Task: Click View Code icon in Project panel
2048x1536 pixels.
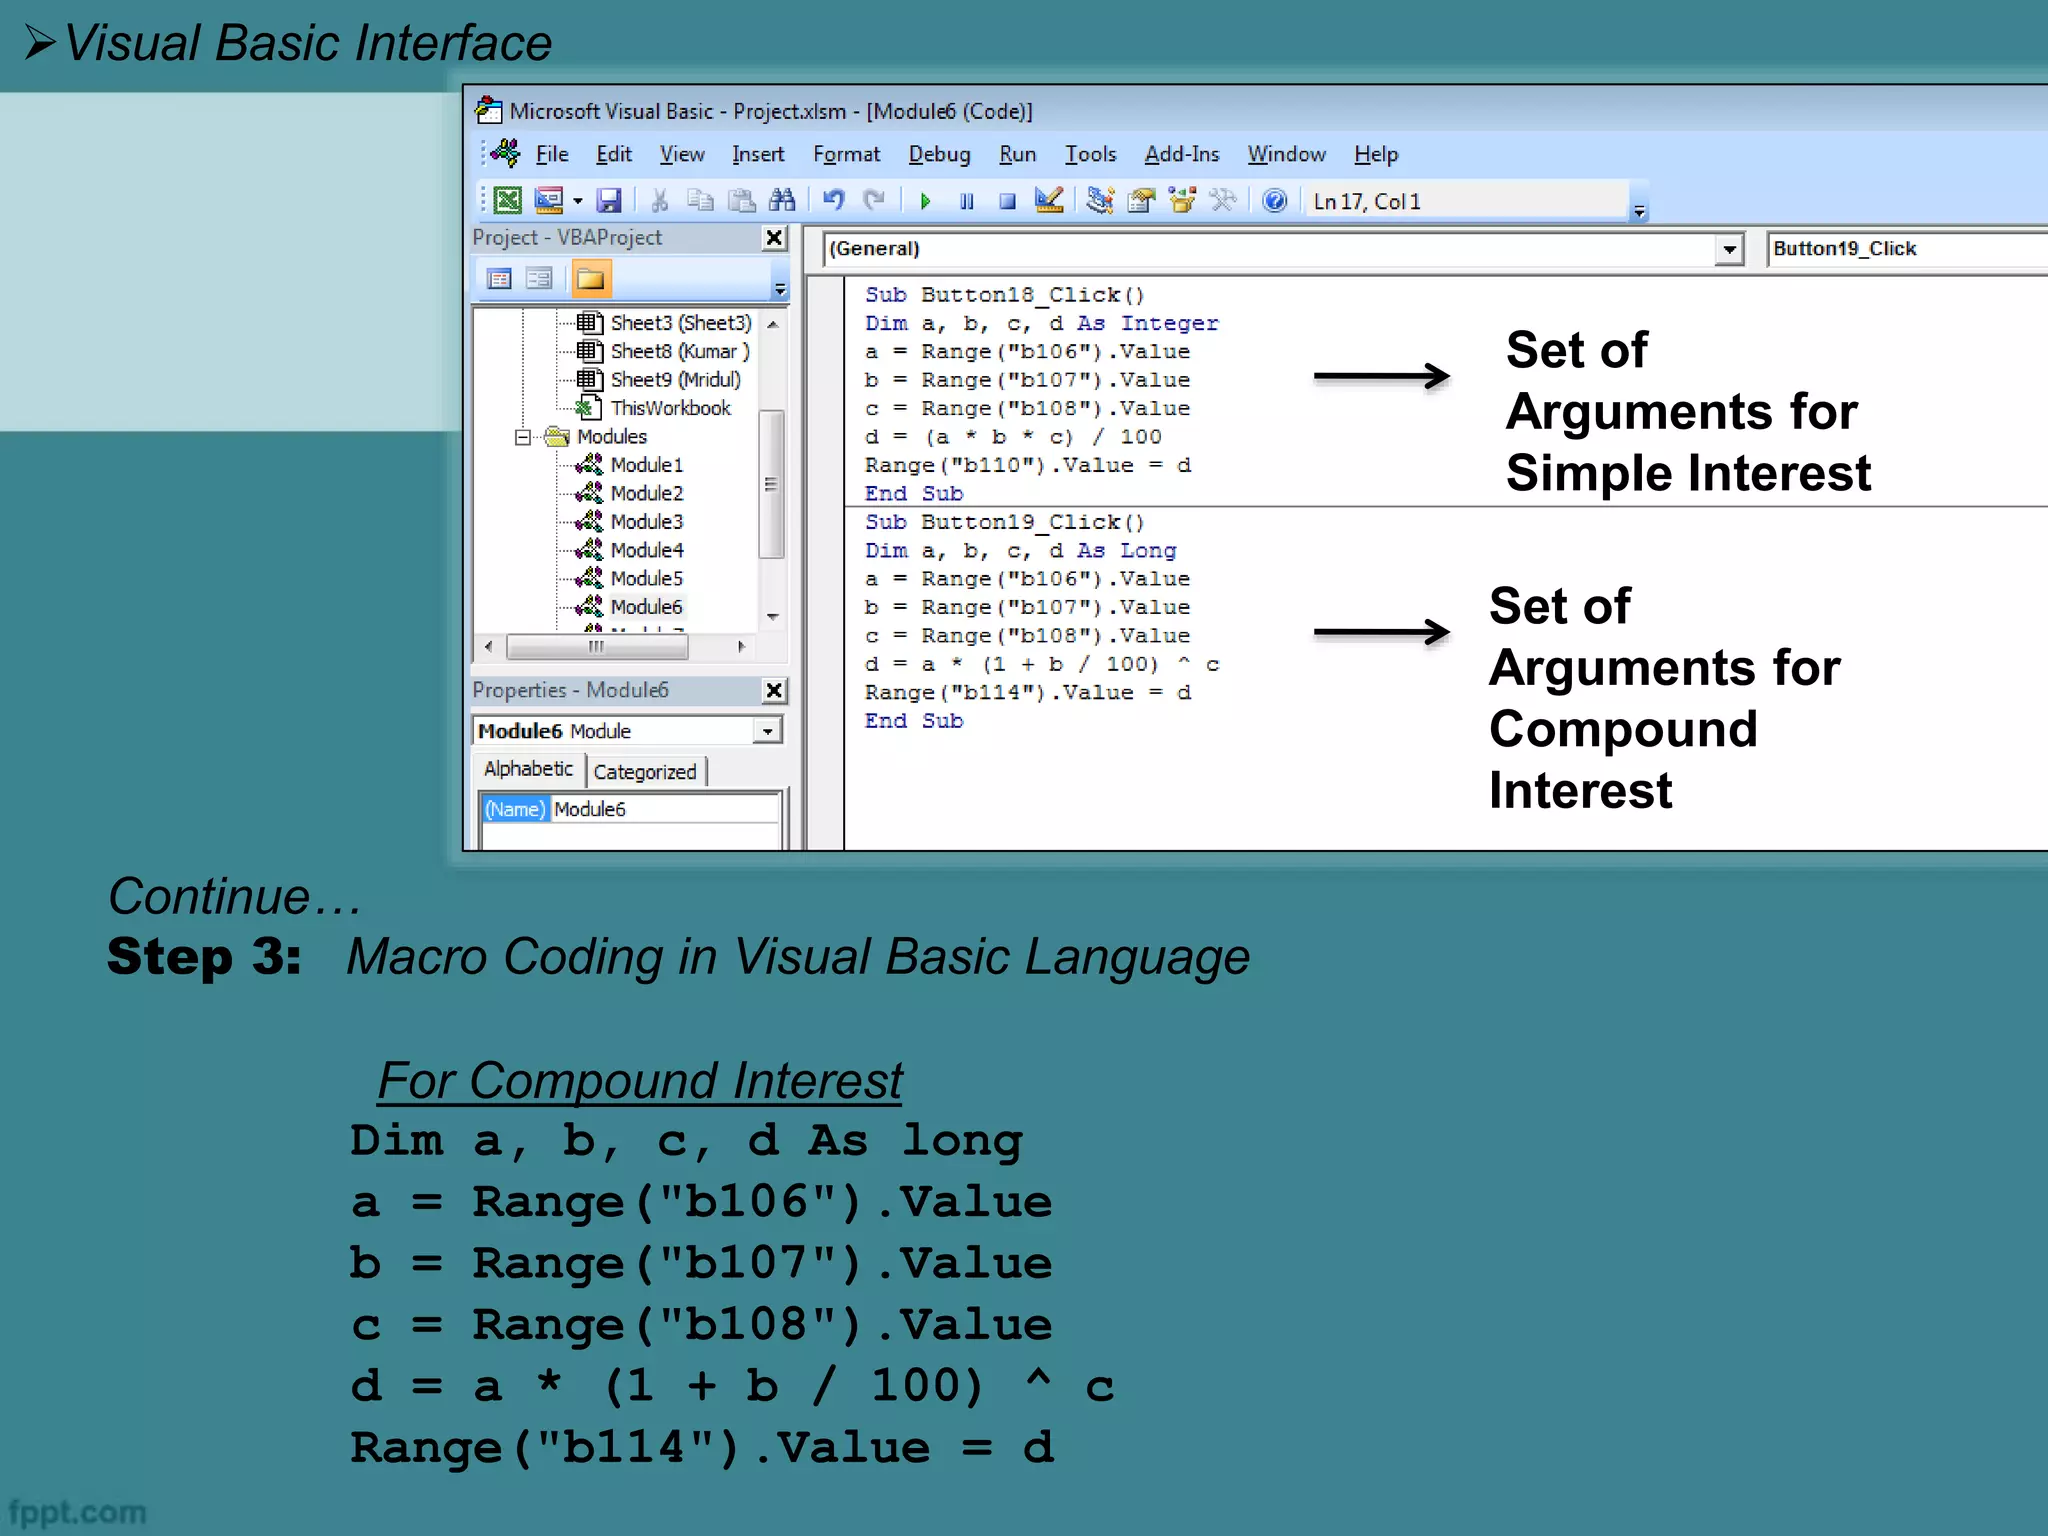Action: tap(499, 279)
